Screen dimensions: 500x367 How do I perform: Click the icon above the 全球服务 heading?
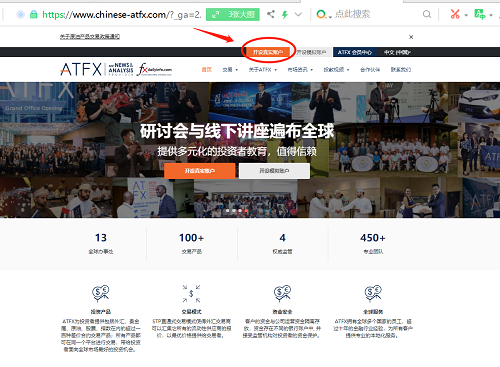pyautogui.click(x=373, y=293)
